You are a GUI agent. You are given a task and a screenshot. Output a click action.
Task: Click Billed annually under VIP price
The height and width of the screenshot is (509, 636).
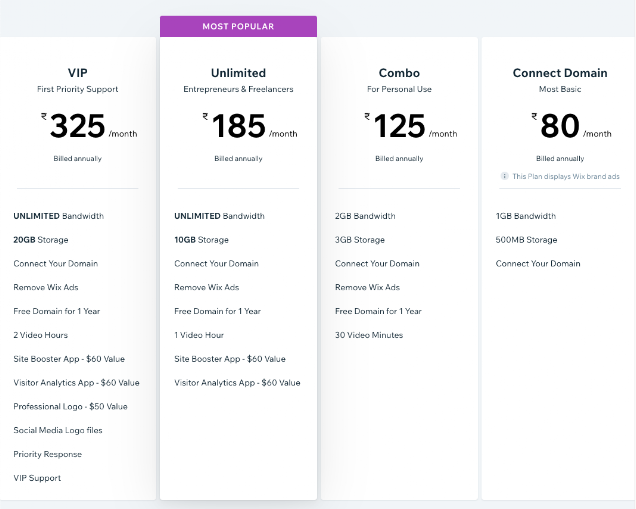tap(77, 159)
